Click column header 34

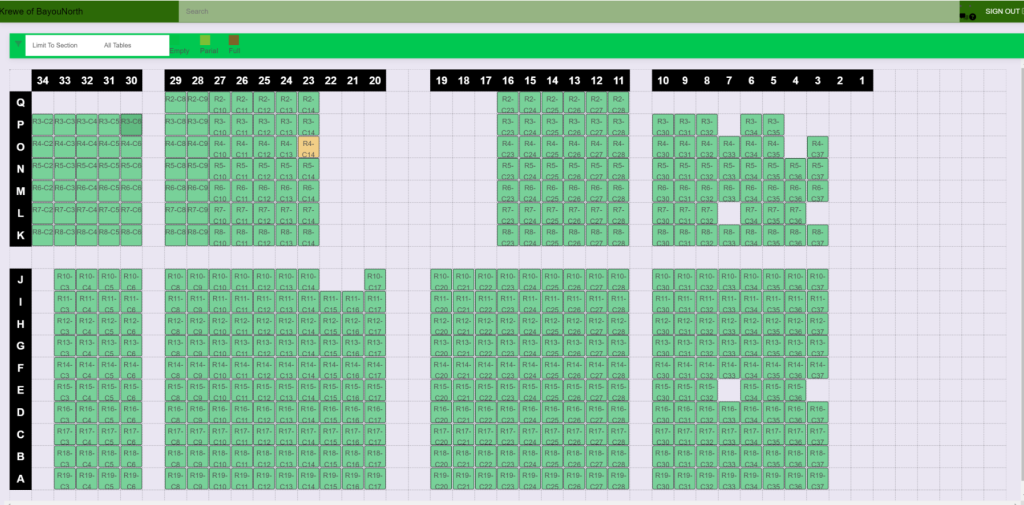pos(42,80)
